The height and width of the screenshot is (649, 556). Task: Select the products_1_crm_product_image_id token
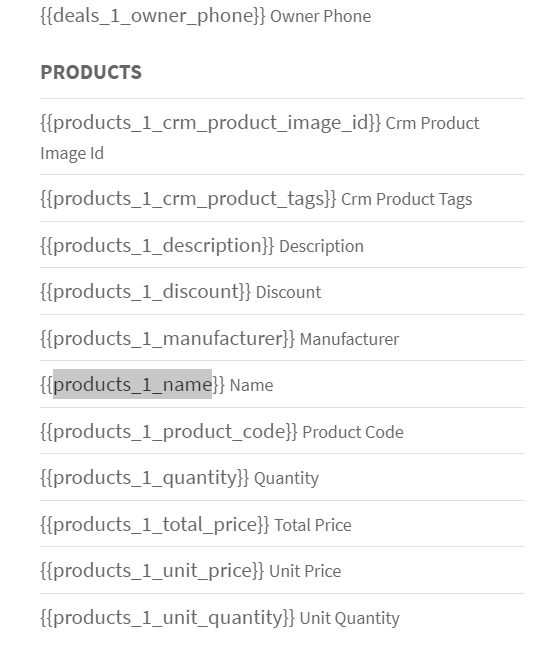[210, 123]
